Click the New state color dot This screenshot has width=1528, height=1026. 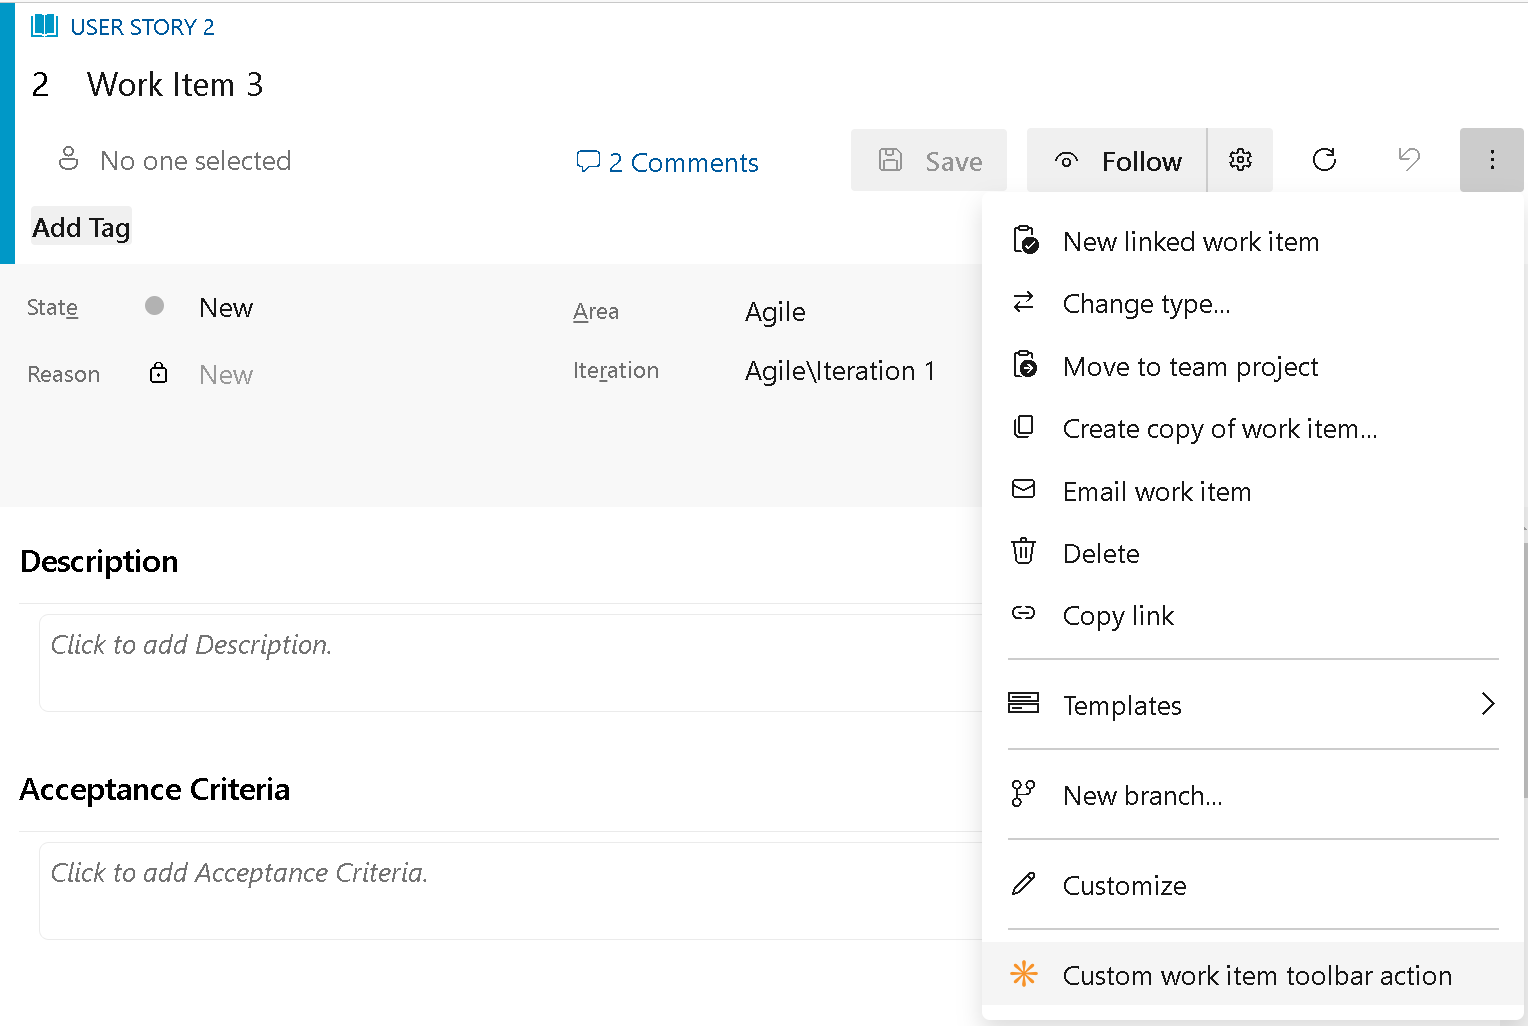click(154, 306)
